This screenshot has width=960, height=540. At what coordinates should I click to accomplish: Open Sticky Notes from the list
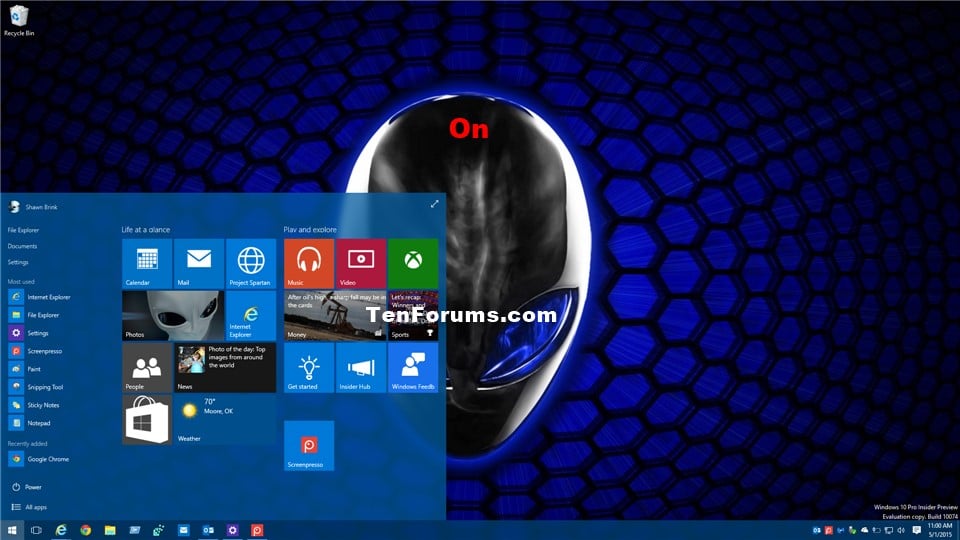tap(34, 405)
